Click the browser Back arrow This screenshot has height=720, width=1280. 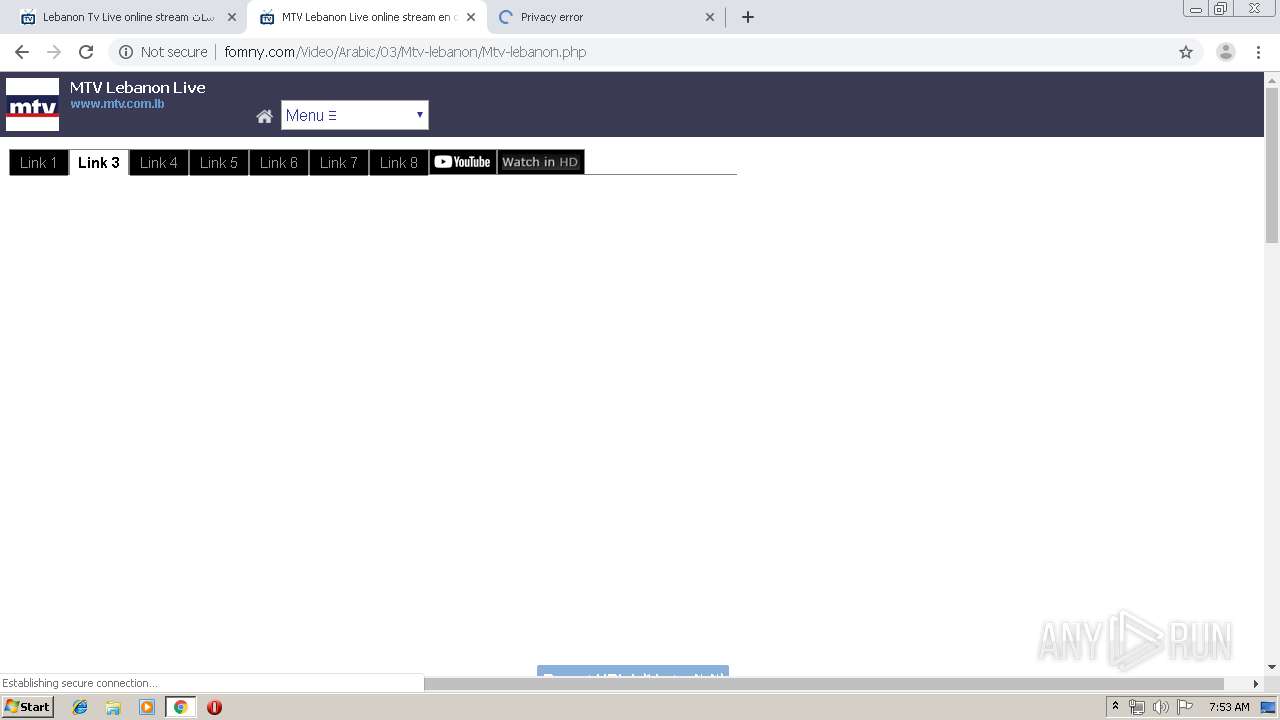[x=22, y=52]
